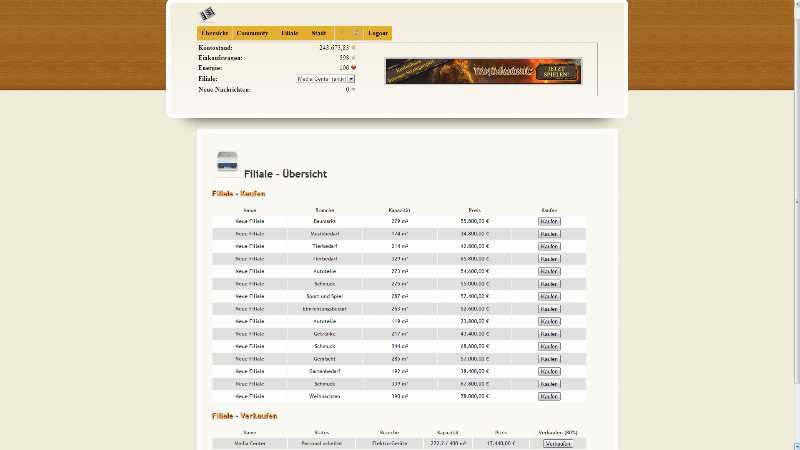Open the notepad icon beside Logout

[356, 33]
